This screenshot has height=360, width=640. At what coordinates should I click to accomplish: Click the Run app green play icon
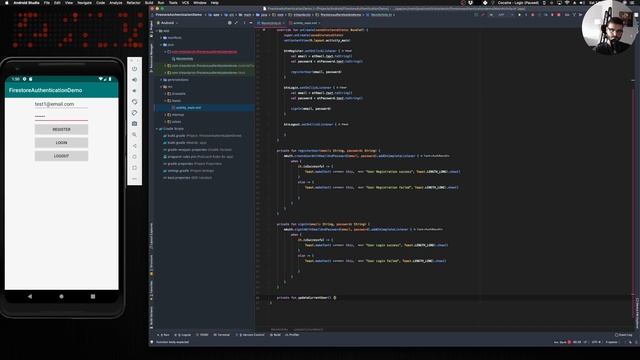[519, 15]
